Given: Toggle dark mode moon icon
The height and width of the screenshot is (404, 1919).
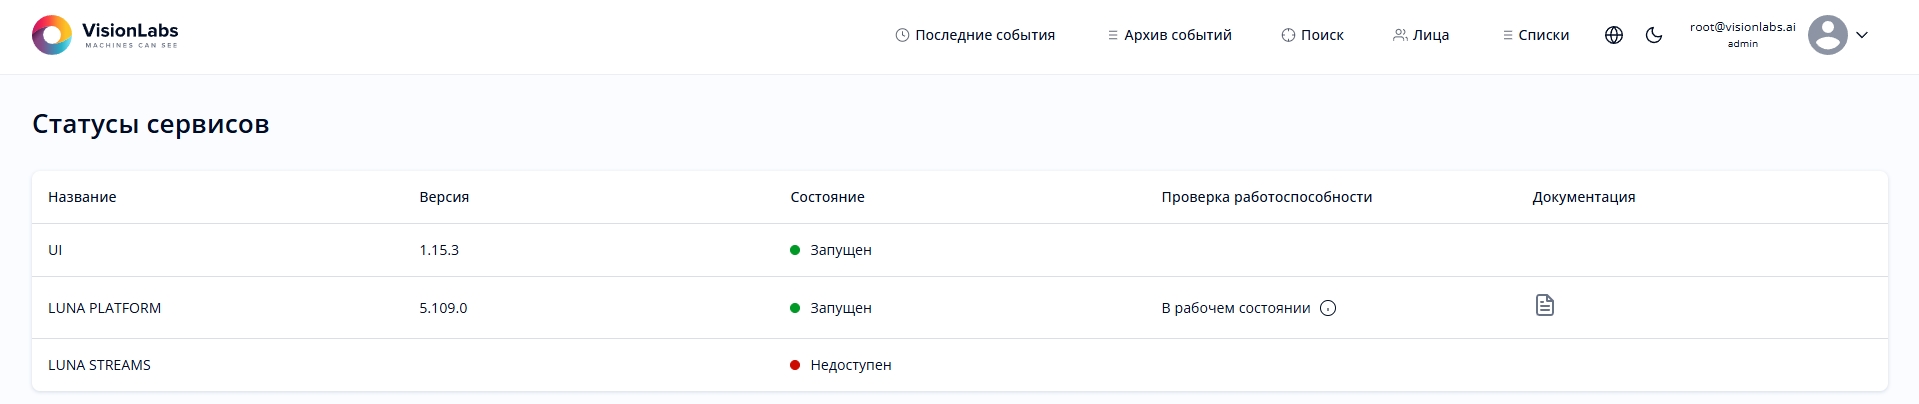Looking at the screenshot, I should (1654, 35).
